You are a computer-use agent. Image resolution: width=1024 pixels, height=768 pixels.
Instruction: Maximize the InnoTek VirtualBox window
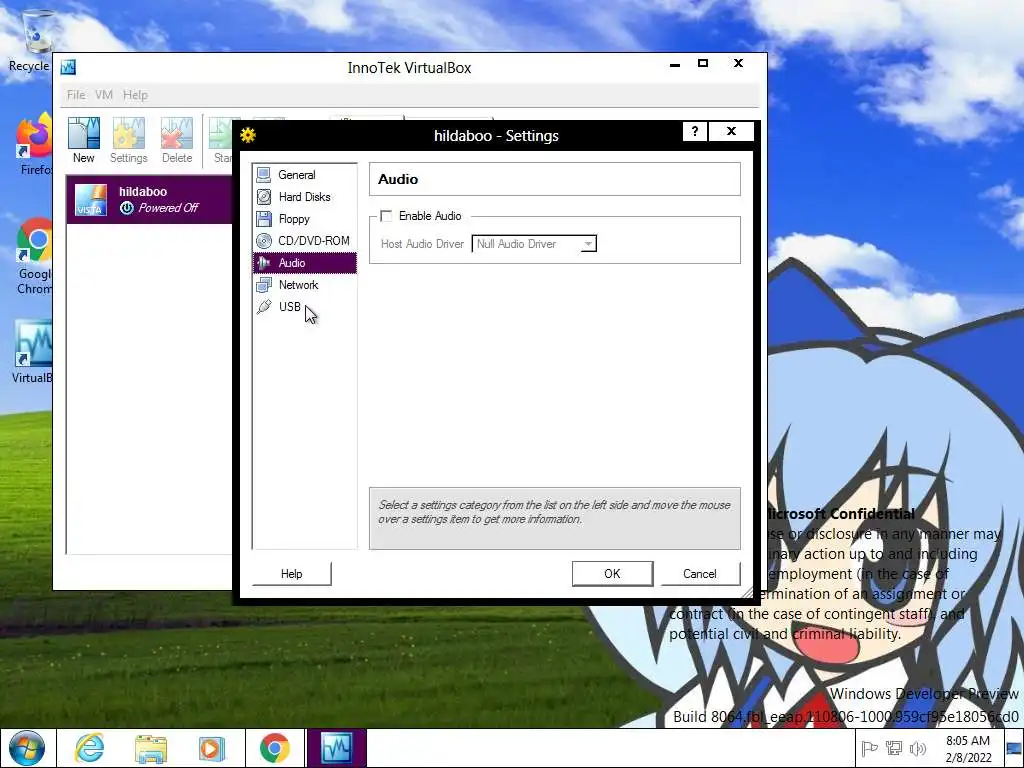click(x=703, y=63)
